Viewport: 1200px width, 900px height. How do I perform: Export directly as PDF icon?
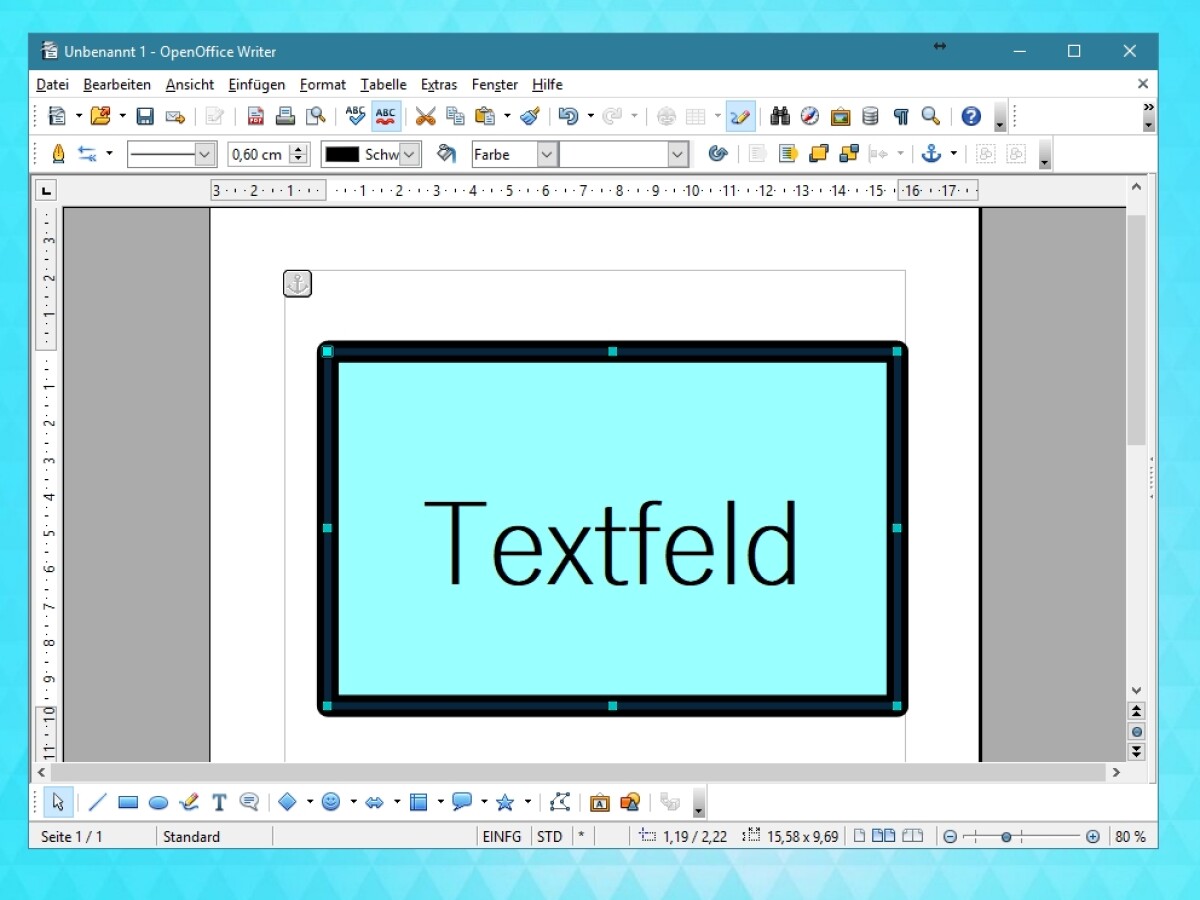[x=256, y=116]
